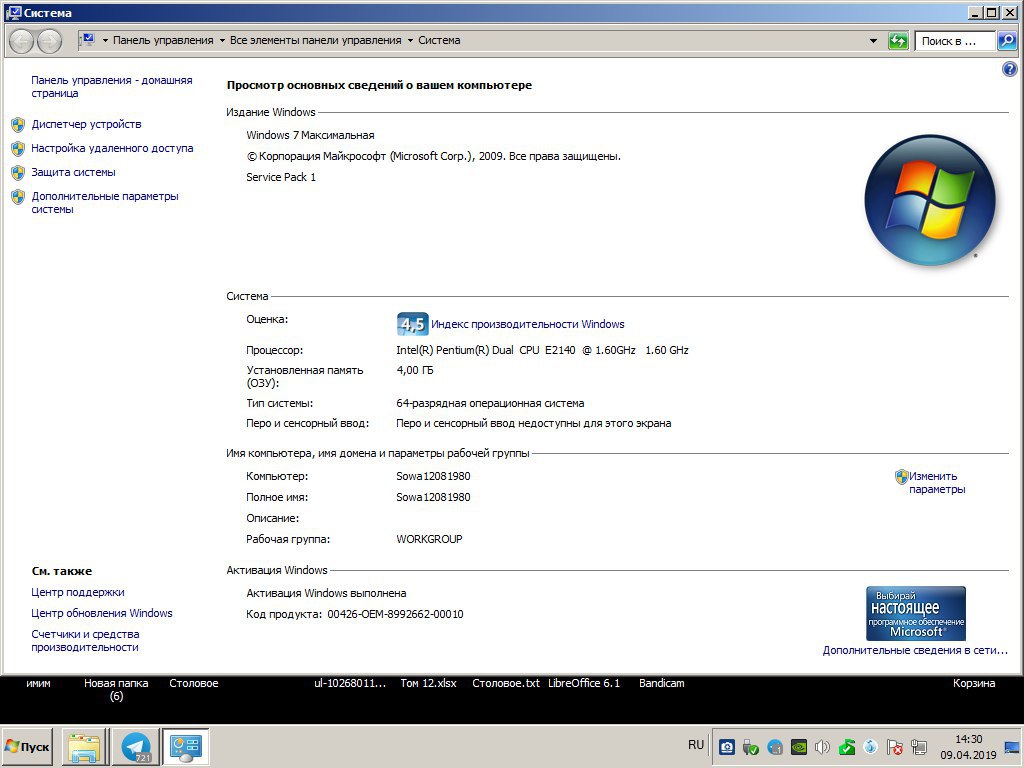Click the Bandicam desktop label

662,683
